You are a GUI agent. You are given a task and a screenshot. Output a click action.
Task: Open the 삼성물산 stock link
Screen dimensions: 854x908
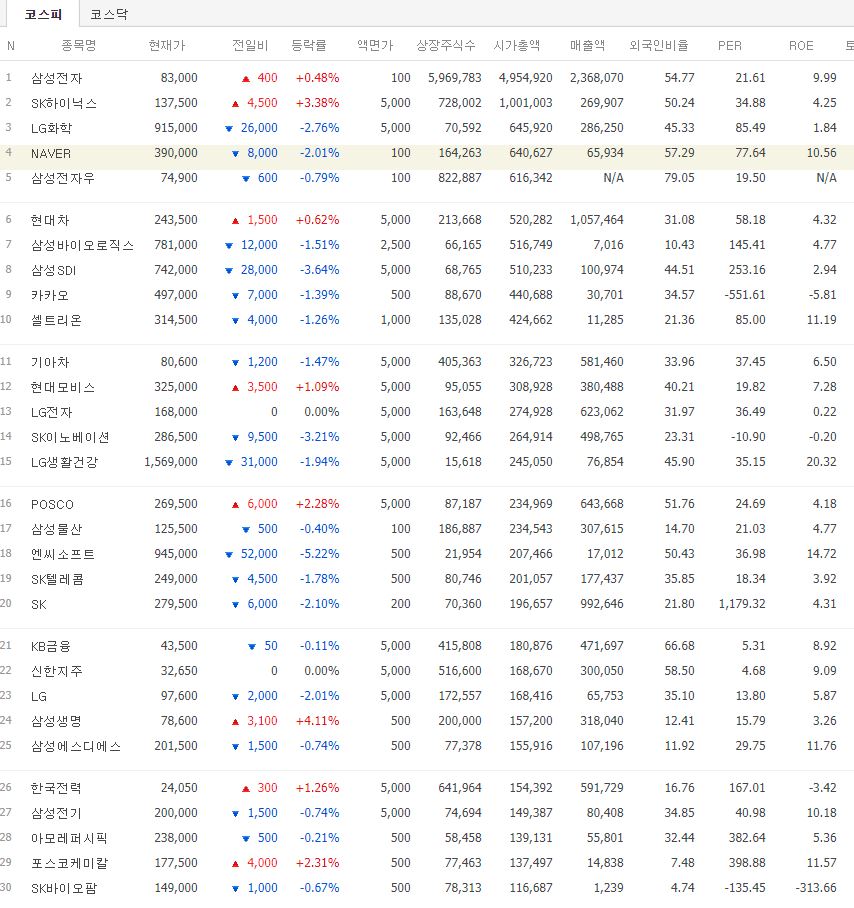tap(57, 529)
